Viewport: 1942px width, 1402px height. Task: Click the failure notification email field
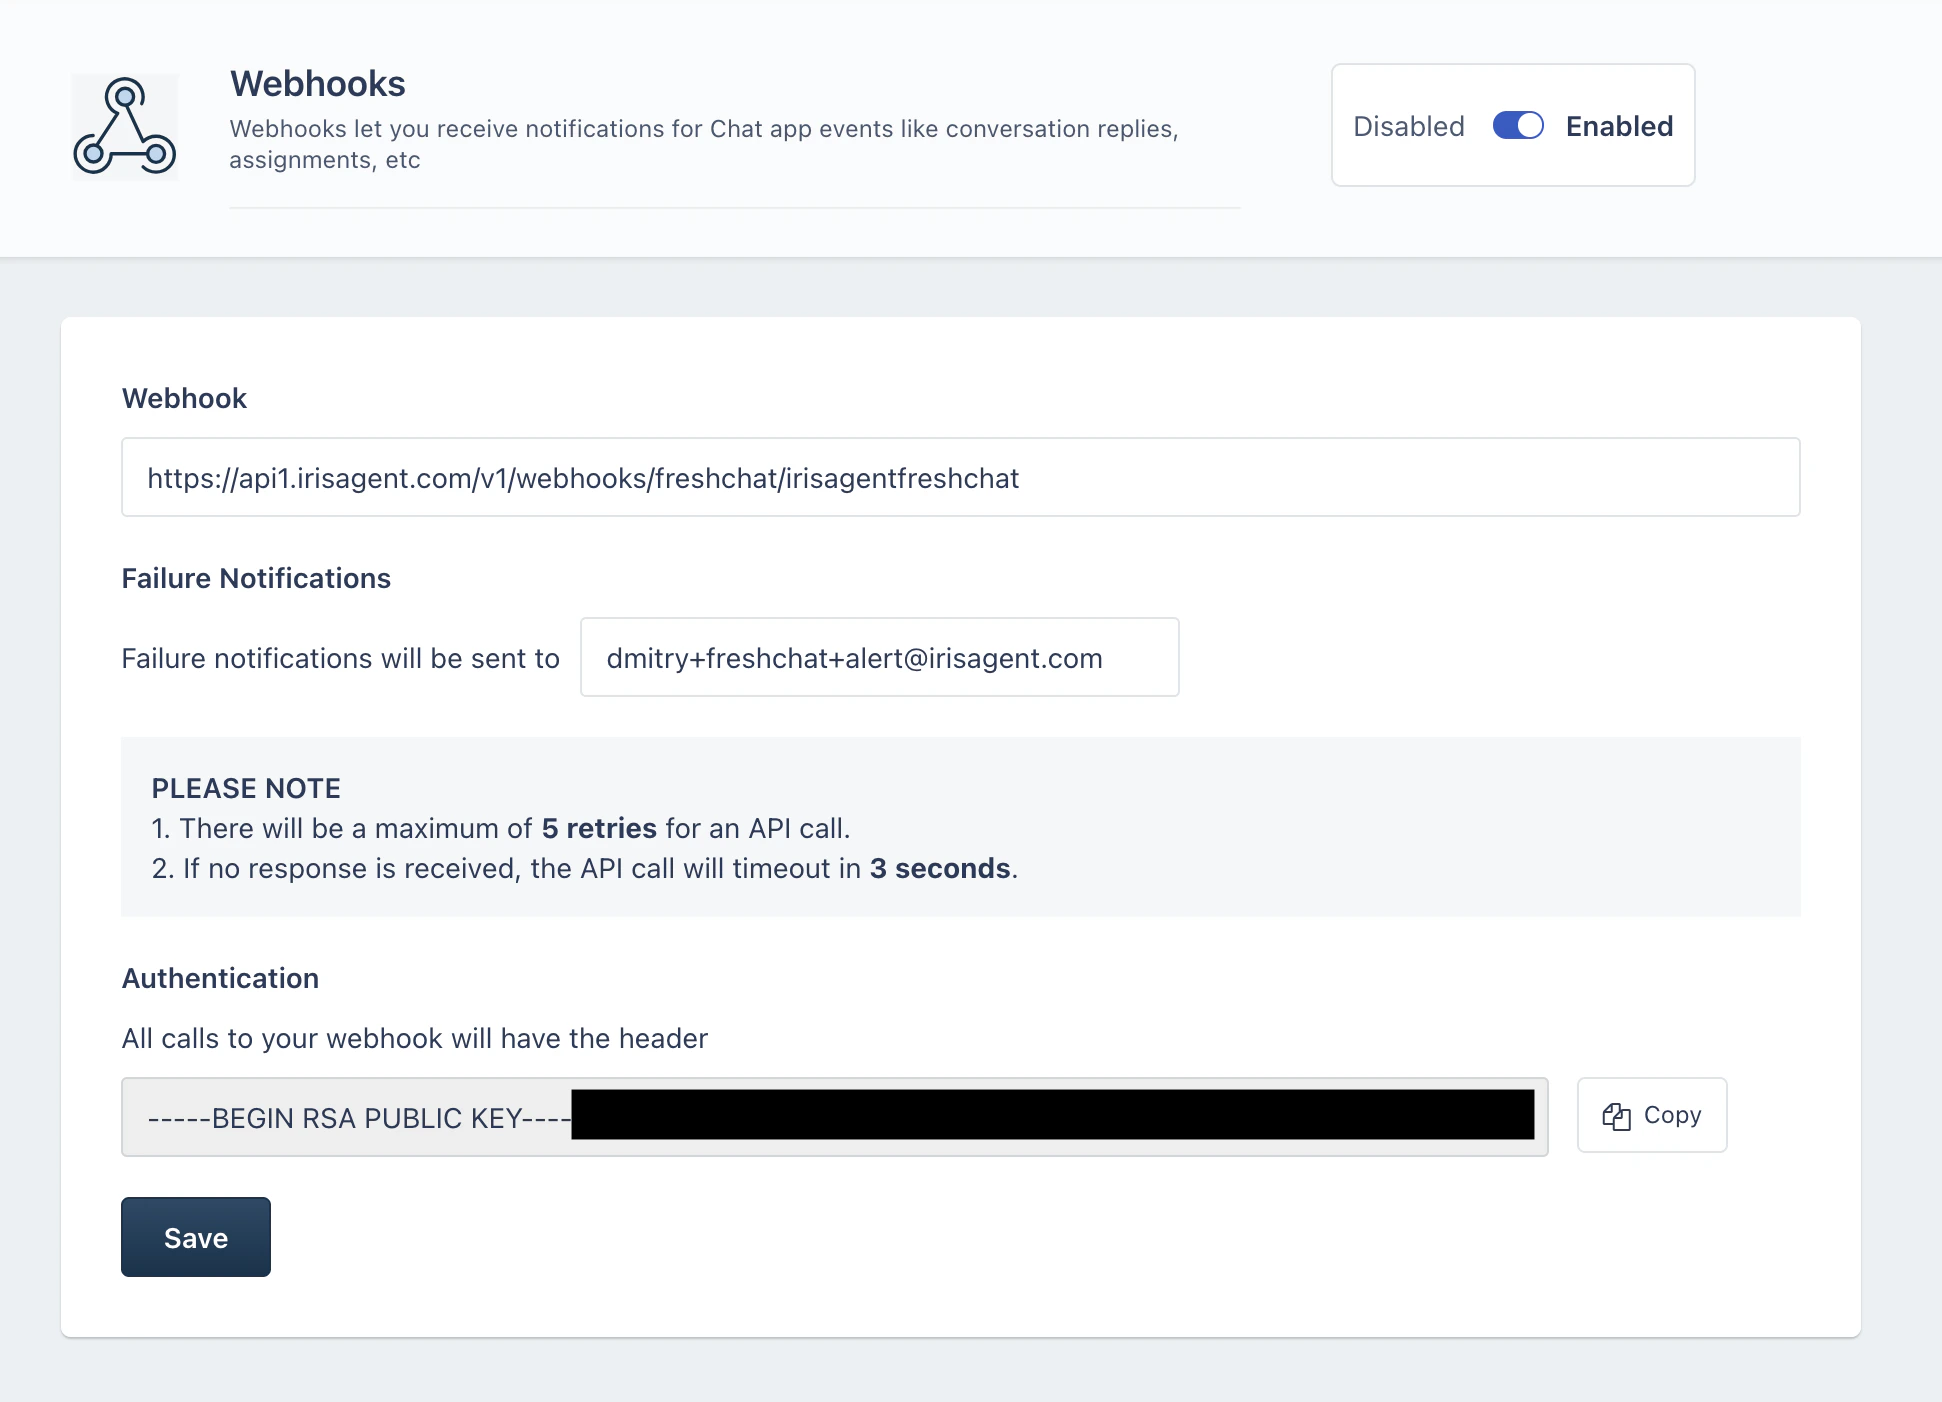(x=879, y=657)
